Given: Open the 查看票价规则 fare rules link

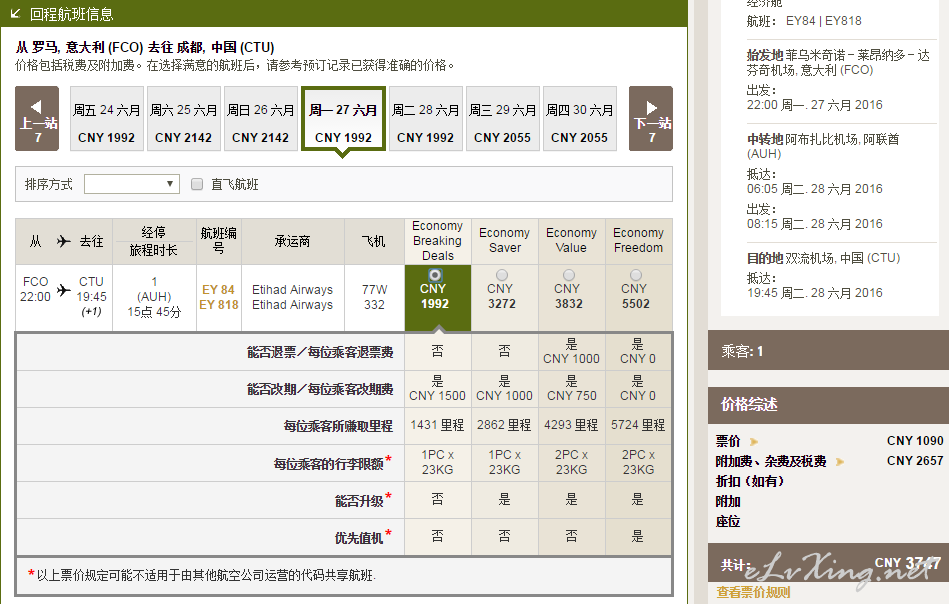Looking at the screenshot, I should point(753,593).
